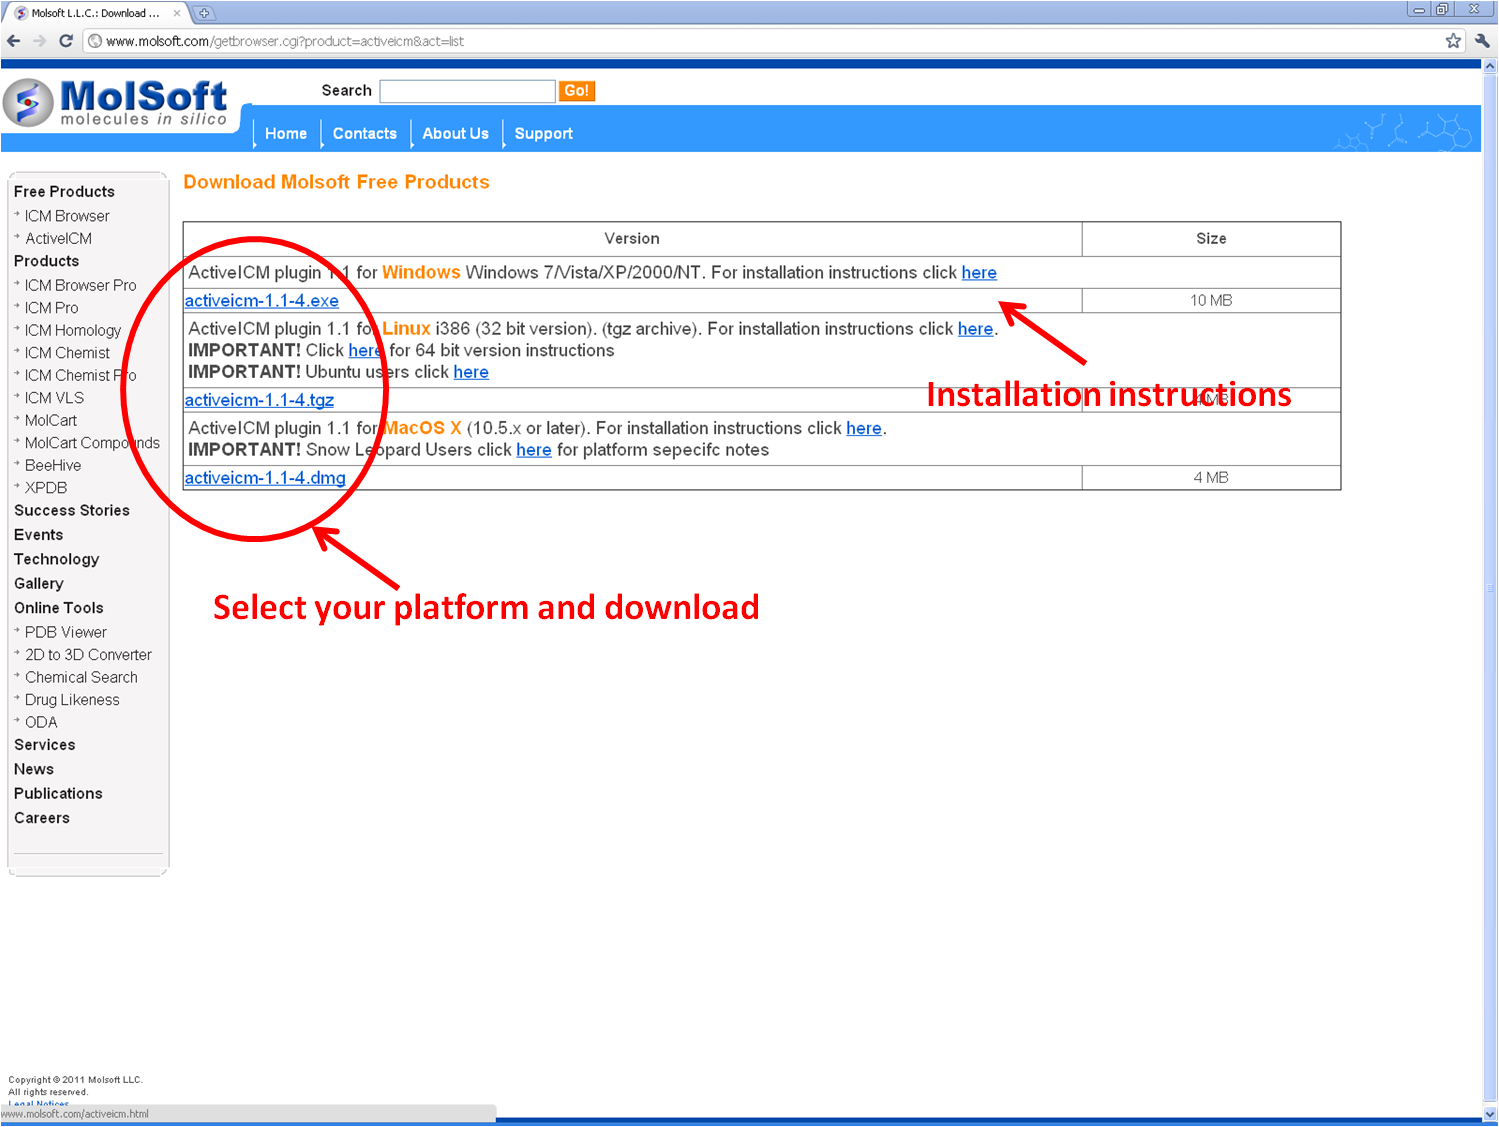
Task: Click the address bar URL
Action: click(285, 41)
